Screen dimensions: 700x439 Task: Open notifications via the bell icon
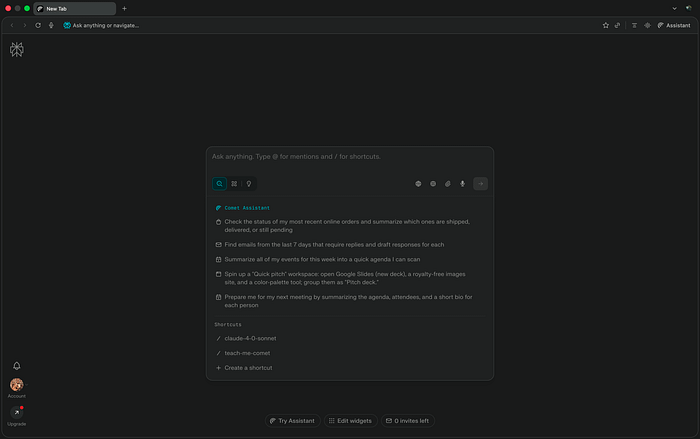click(x=16, y=366)
